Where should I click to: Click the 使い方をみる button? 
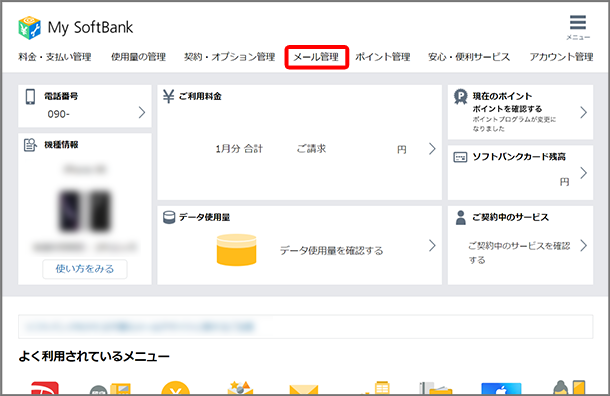pyautogui.click(x=85, y=269)
